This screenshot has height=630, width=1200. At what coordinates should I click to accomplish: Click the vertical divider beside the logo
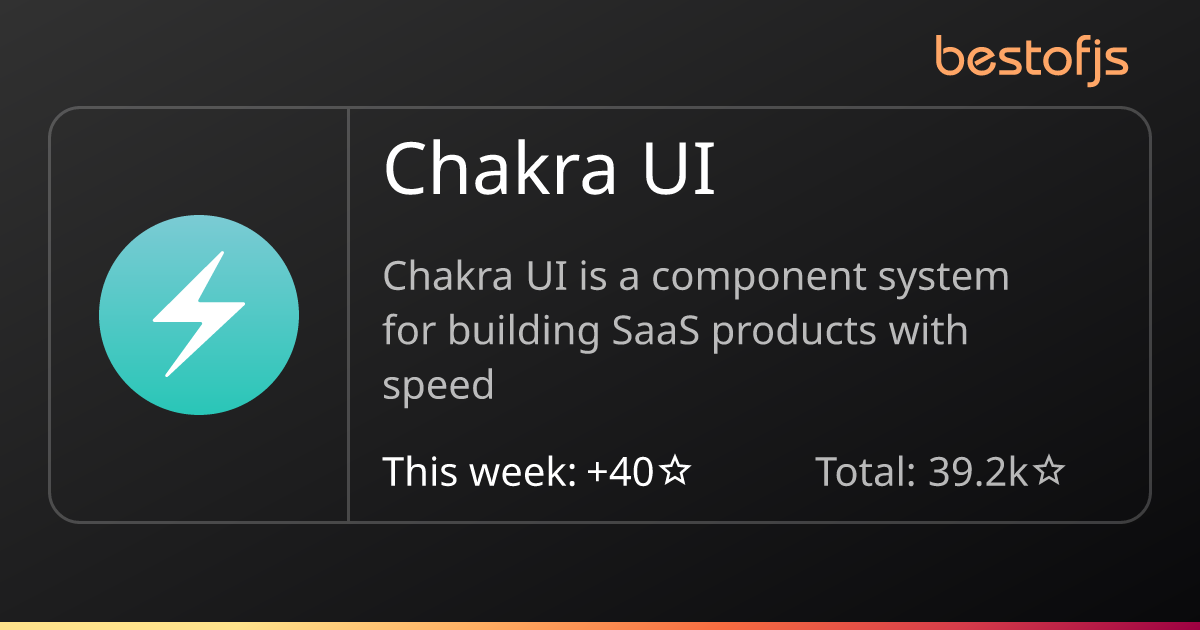point(348,315)
